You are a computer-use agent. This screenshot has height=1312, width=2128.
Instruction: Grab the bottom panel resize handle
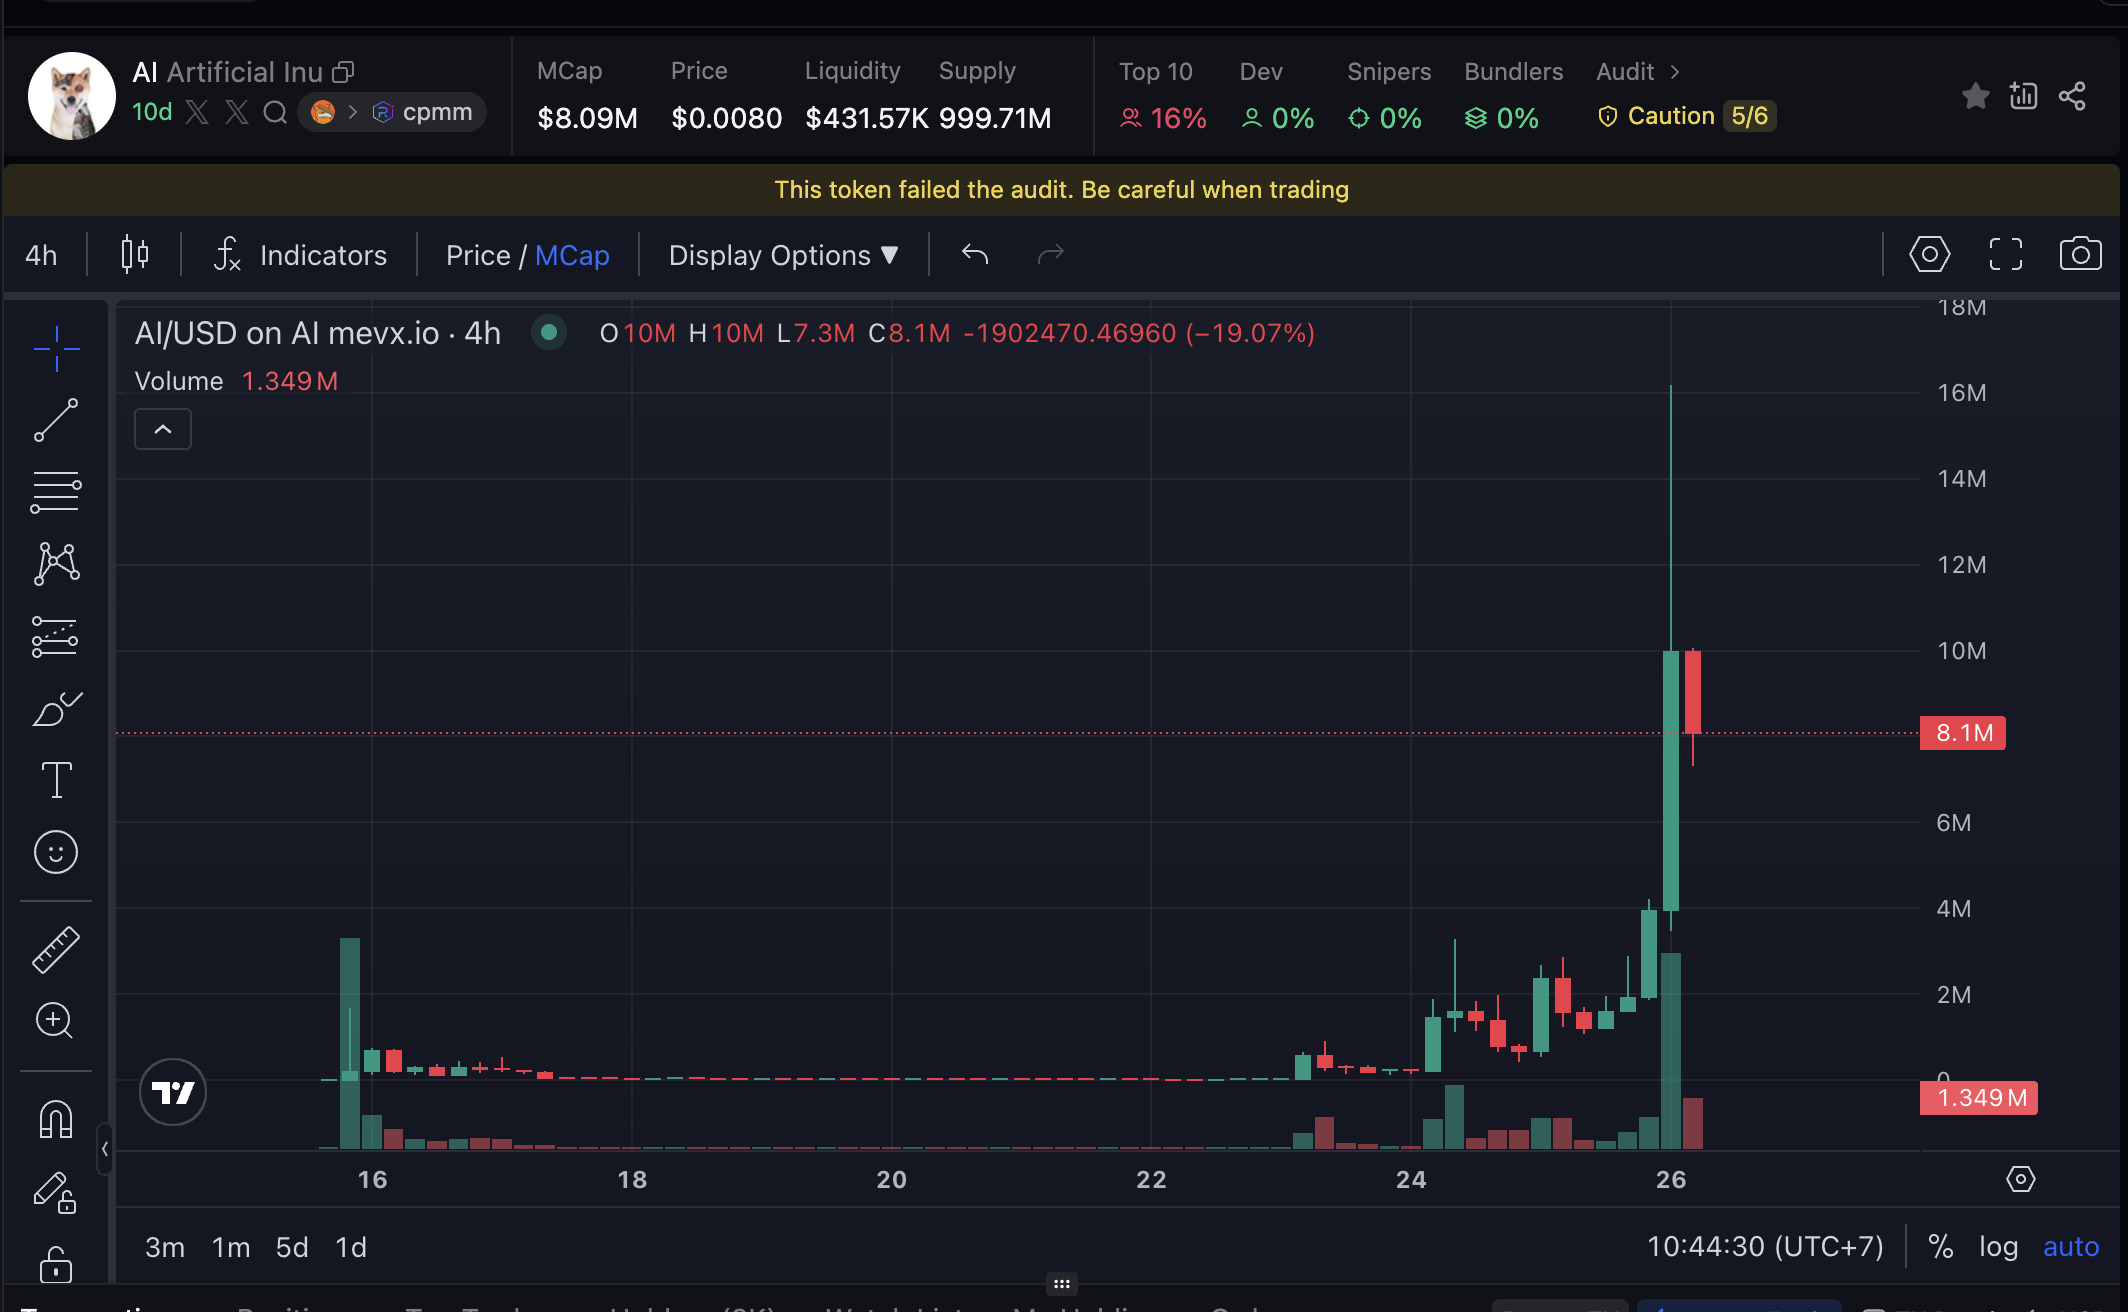(x=1062, y=1283)
